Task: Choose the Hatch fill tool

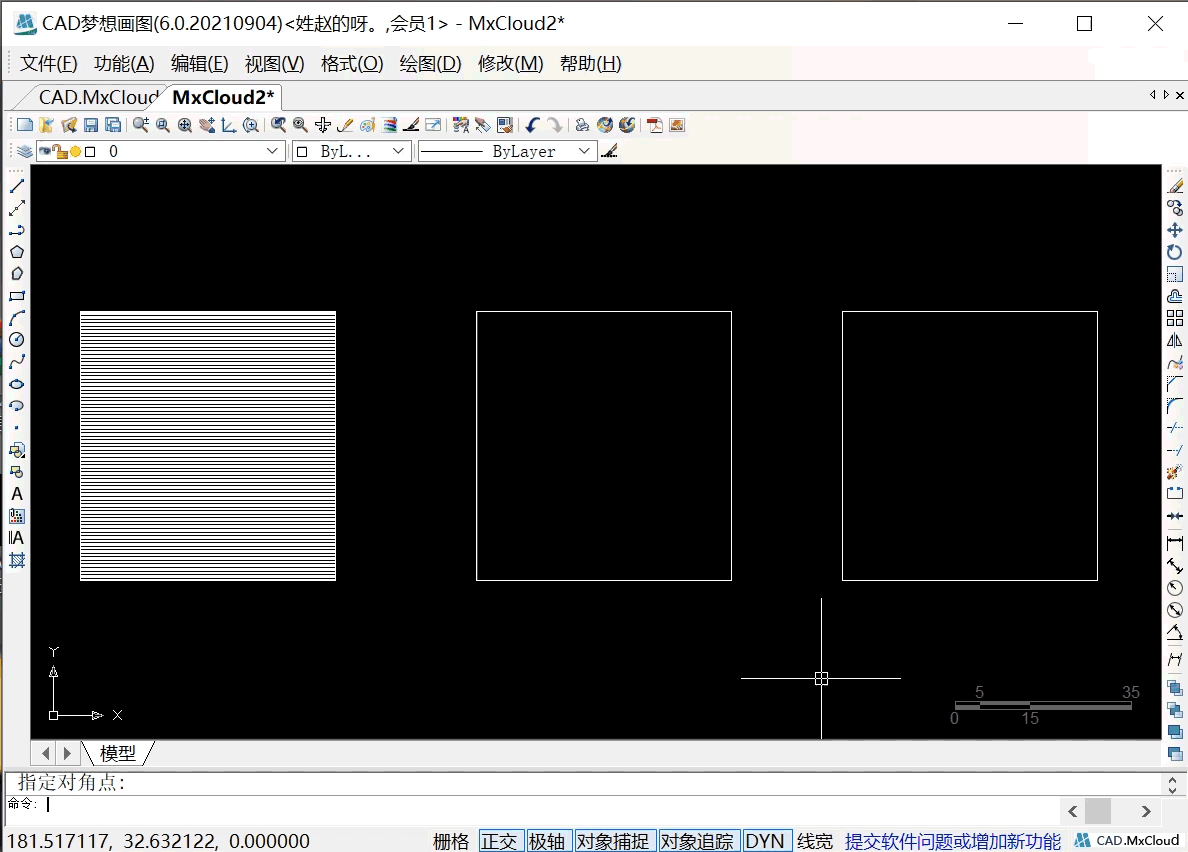Action: pos(17,561)
